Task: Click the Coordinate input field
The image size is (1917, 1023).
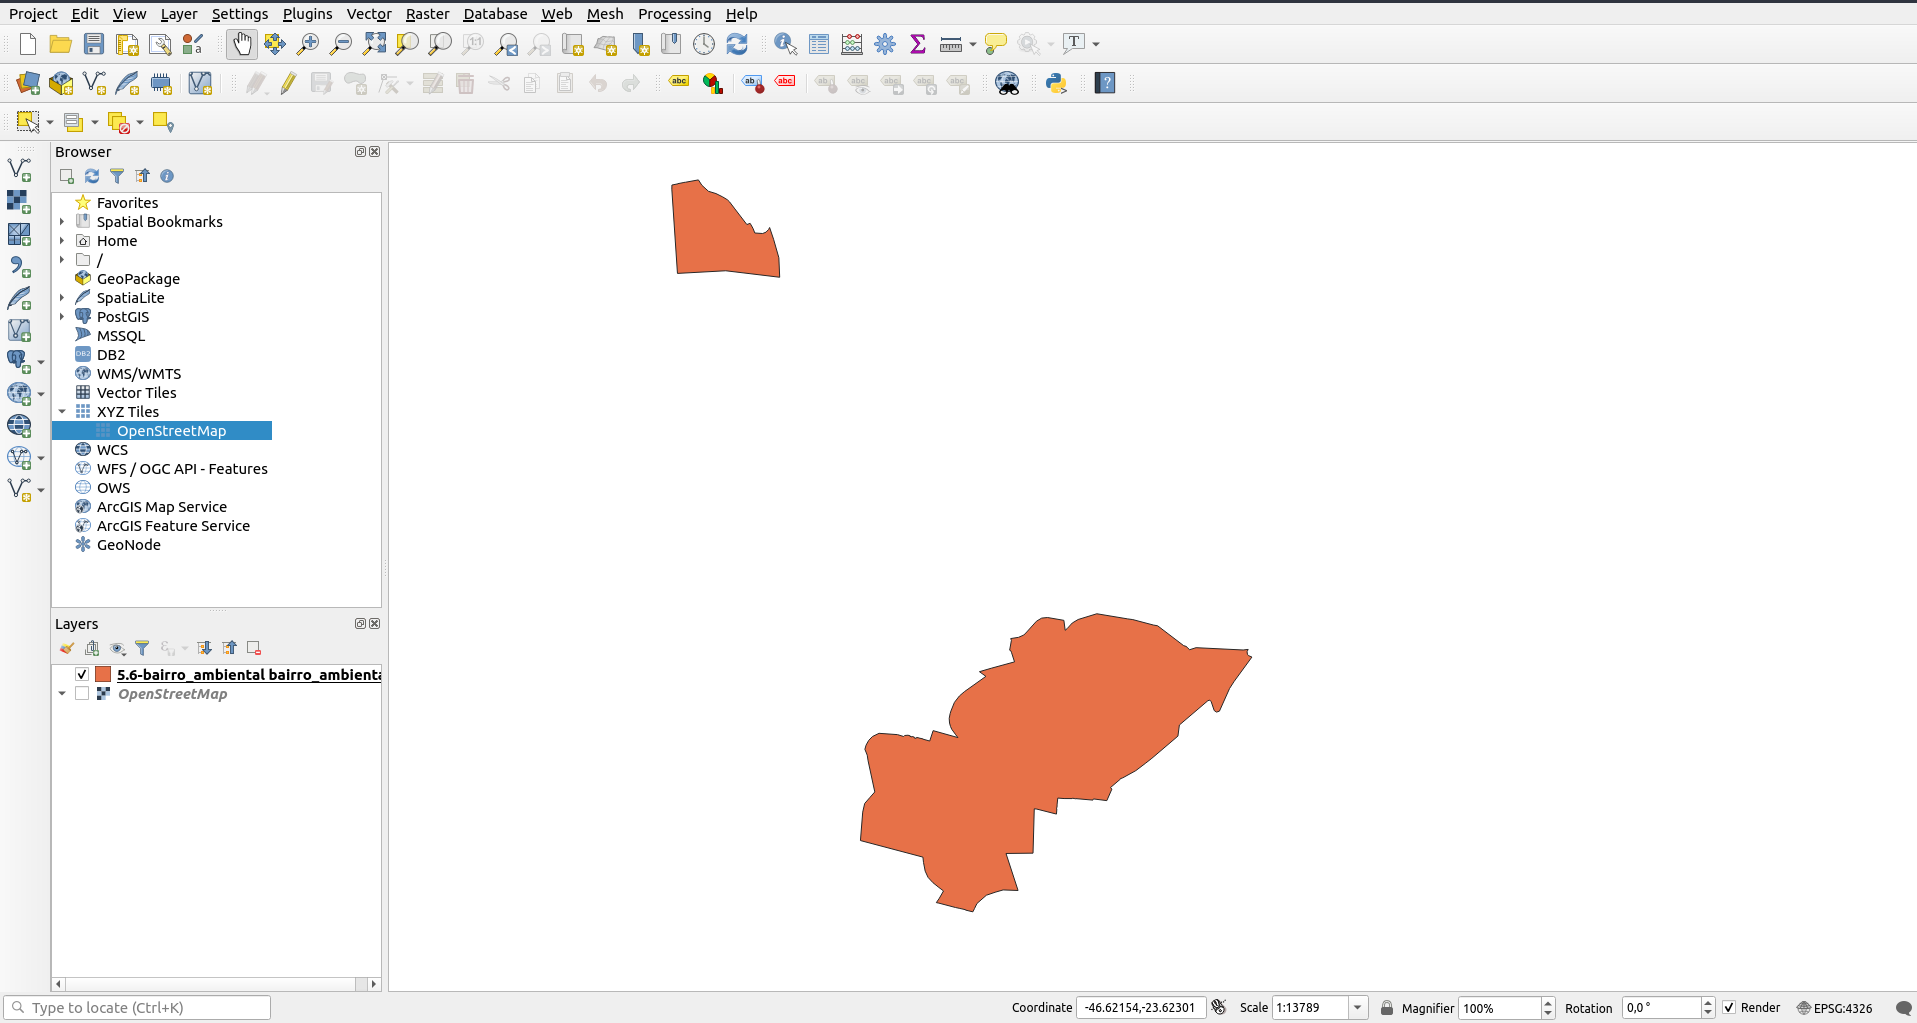Action: [x=1141, y=1008]
